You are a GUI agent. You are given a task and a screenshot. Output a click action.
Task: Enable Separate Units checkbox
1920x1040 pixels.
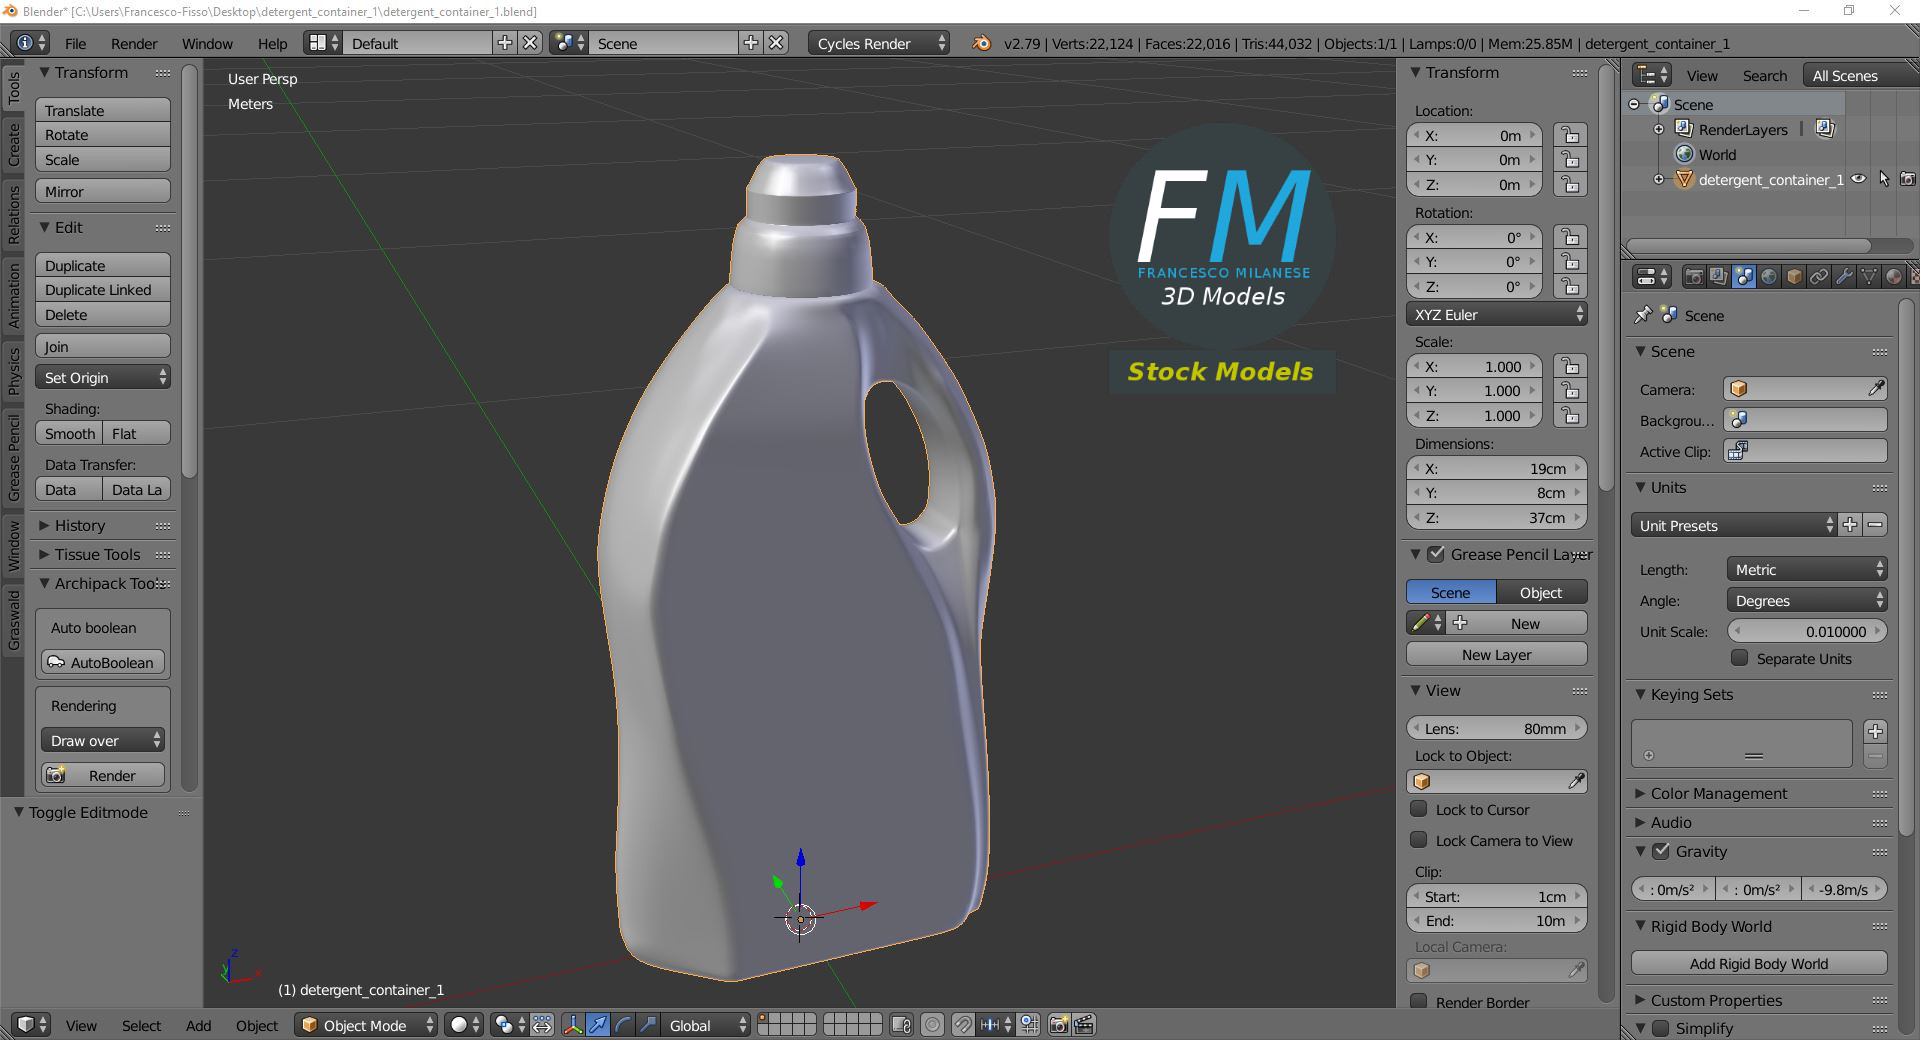click(x=1740, y=658)
